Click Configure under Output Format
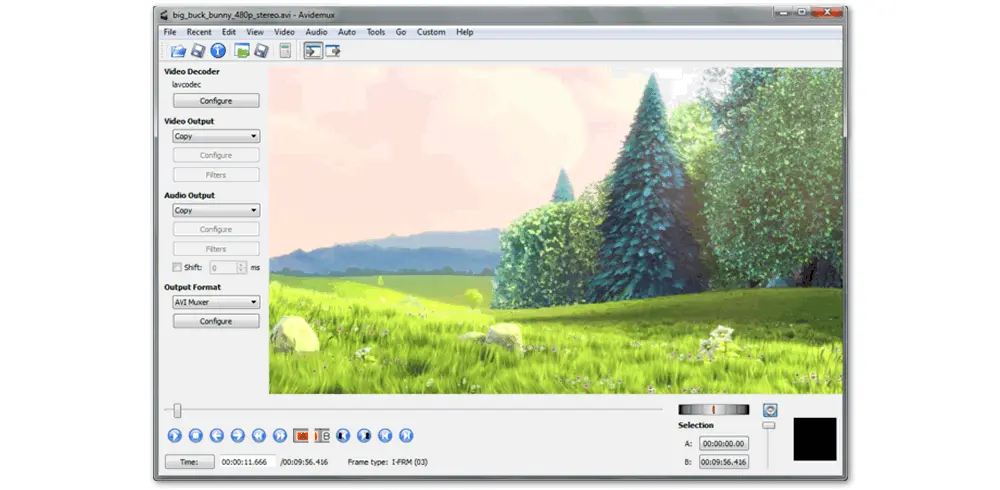 coord(216,321)
